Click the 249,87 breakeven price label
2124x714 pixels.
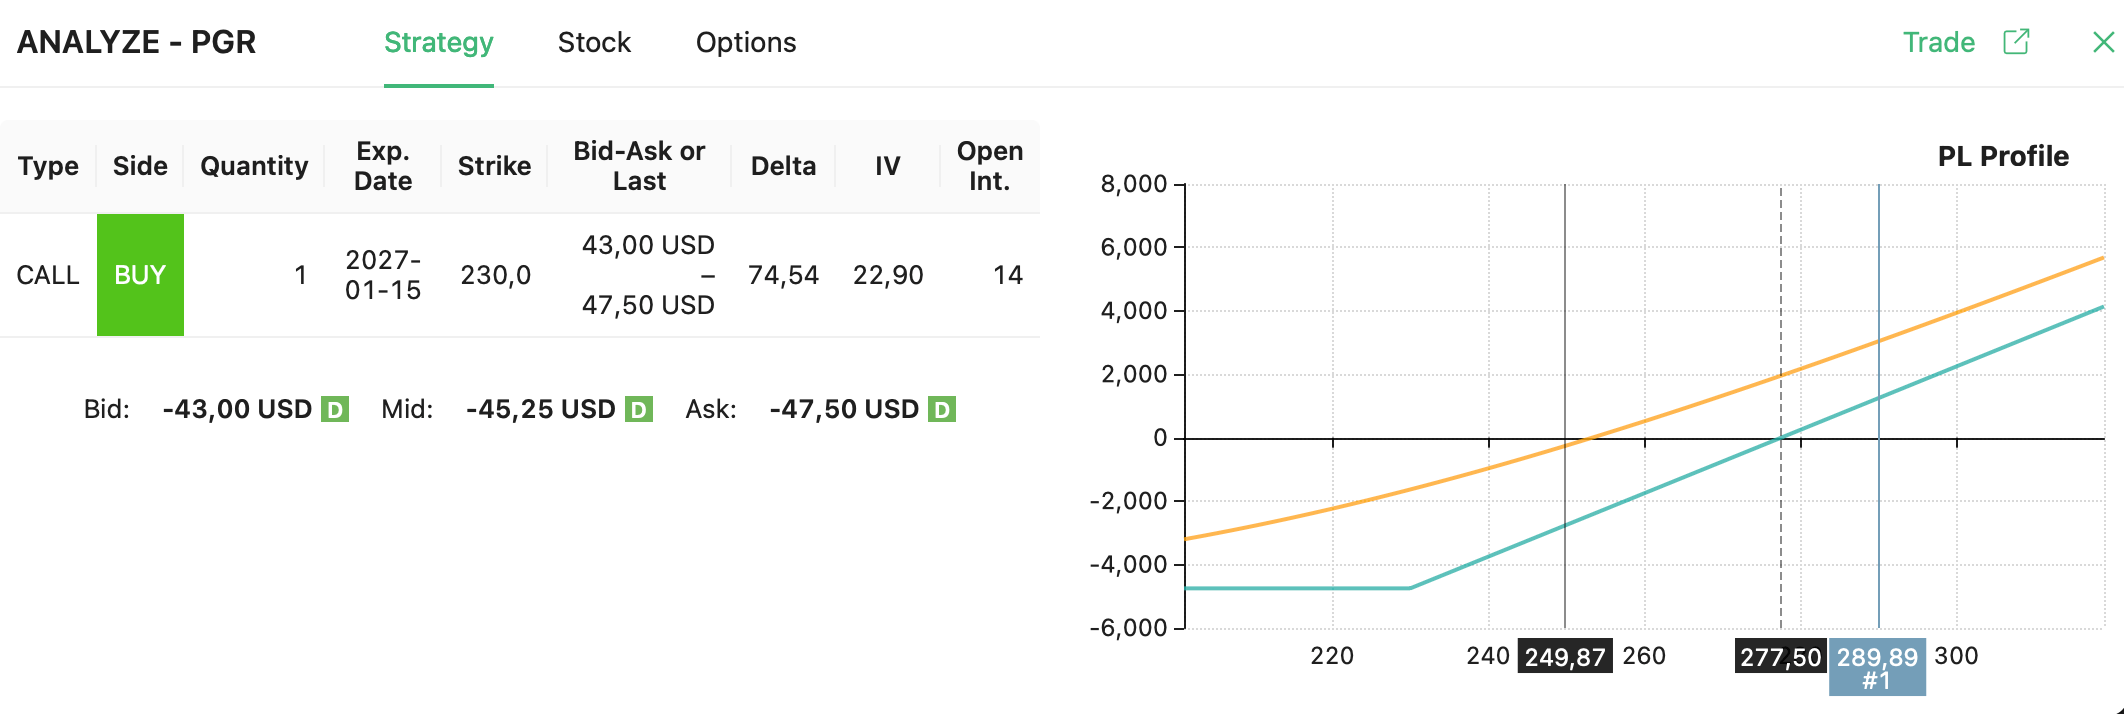pos(1564,657)
